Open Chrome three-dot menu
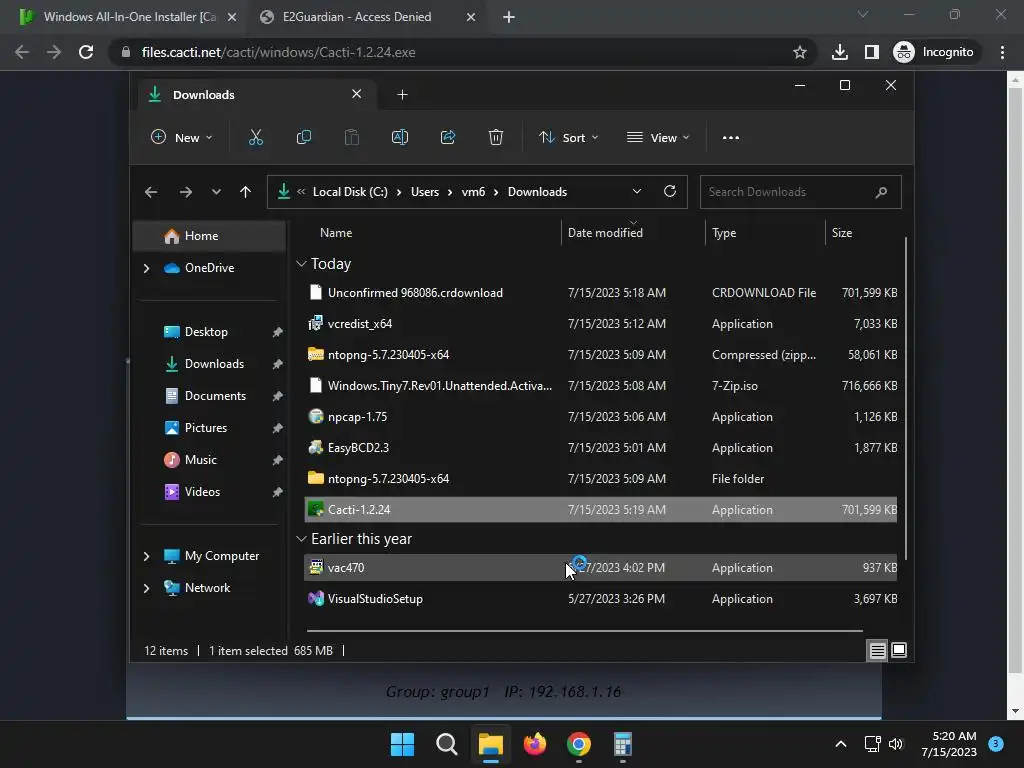The width and height of the screenshot is (1024, 768). point(1002,52)
